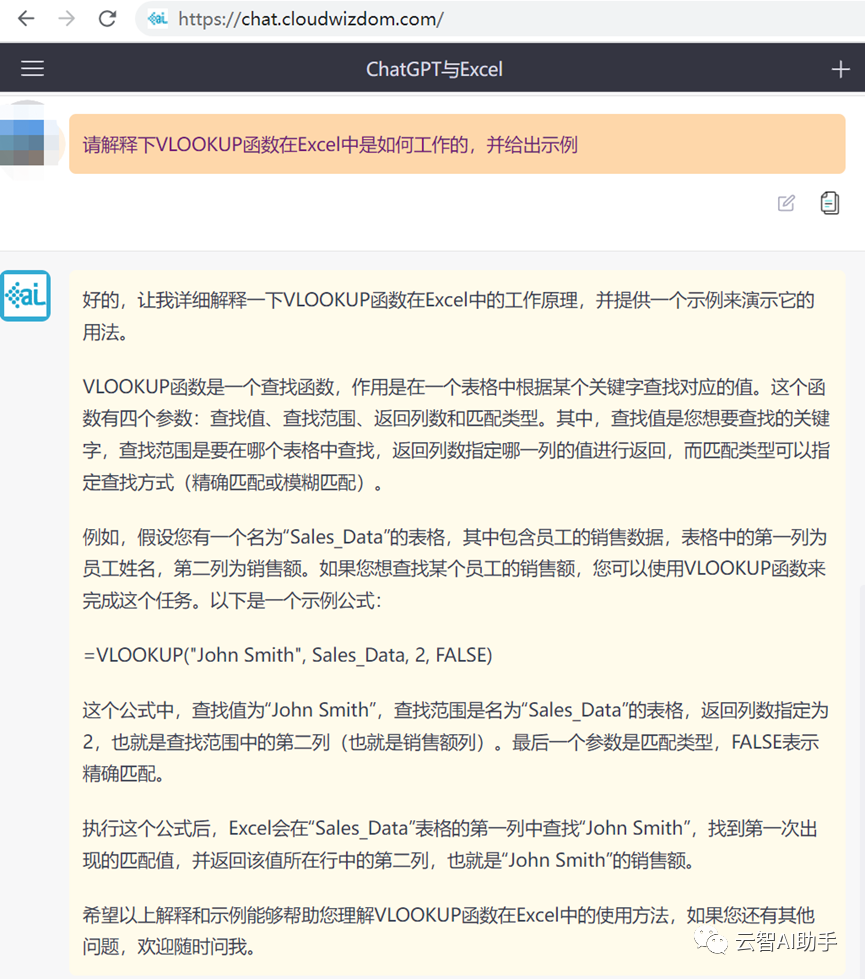
Task: Click the ChatGPT与Excel chat title
Action: (x=434, y=69)
